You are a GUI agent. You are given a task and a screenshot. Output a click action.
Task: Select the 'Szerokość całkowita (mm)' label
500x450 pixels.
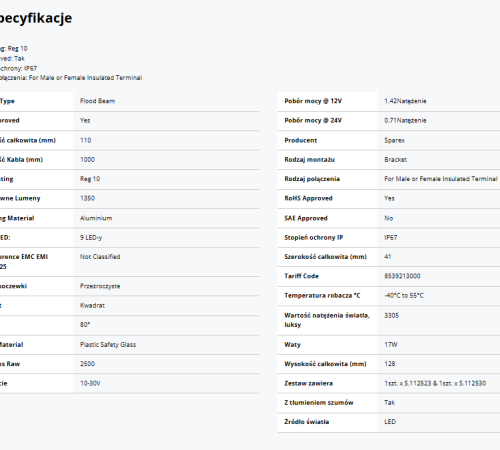coord(325,257)
